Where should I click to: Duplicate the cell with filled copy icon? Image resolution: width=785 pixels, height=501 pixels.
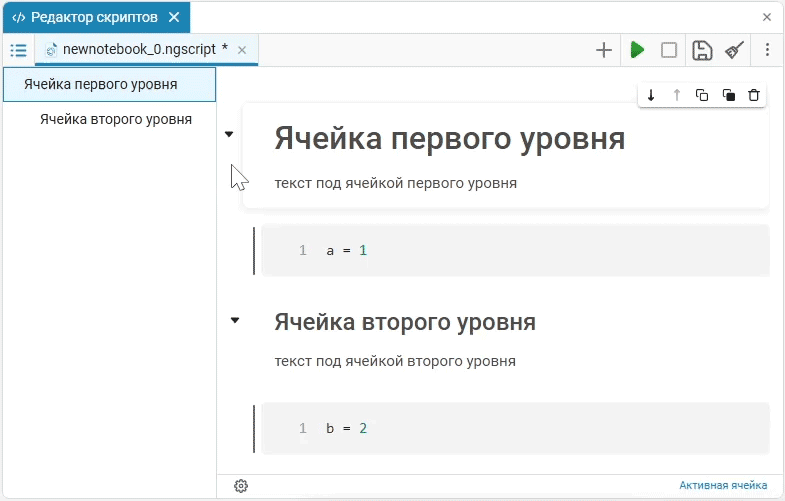[728, 95]
